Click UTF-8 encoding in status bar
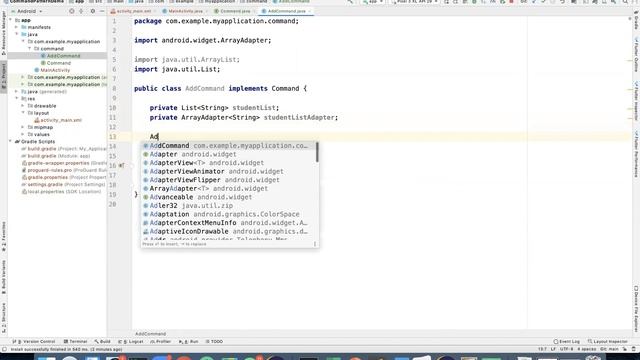Image resolution: width=640 pixels, height=360 pixels. click(566, 349)
